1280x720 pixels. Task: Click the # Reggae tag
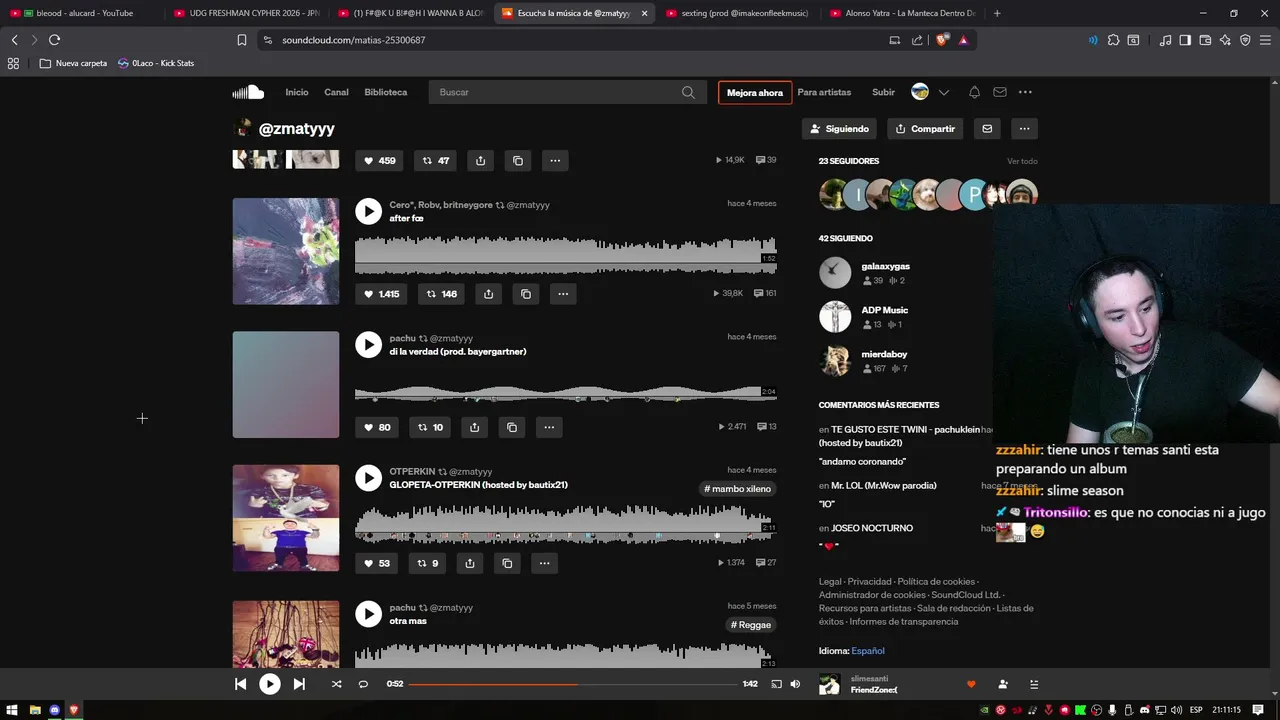(x=751, y=625)
